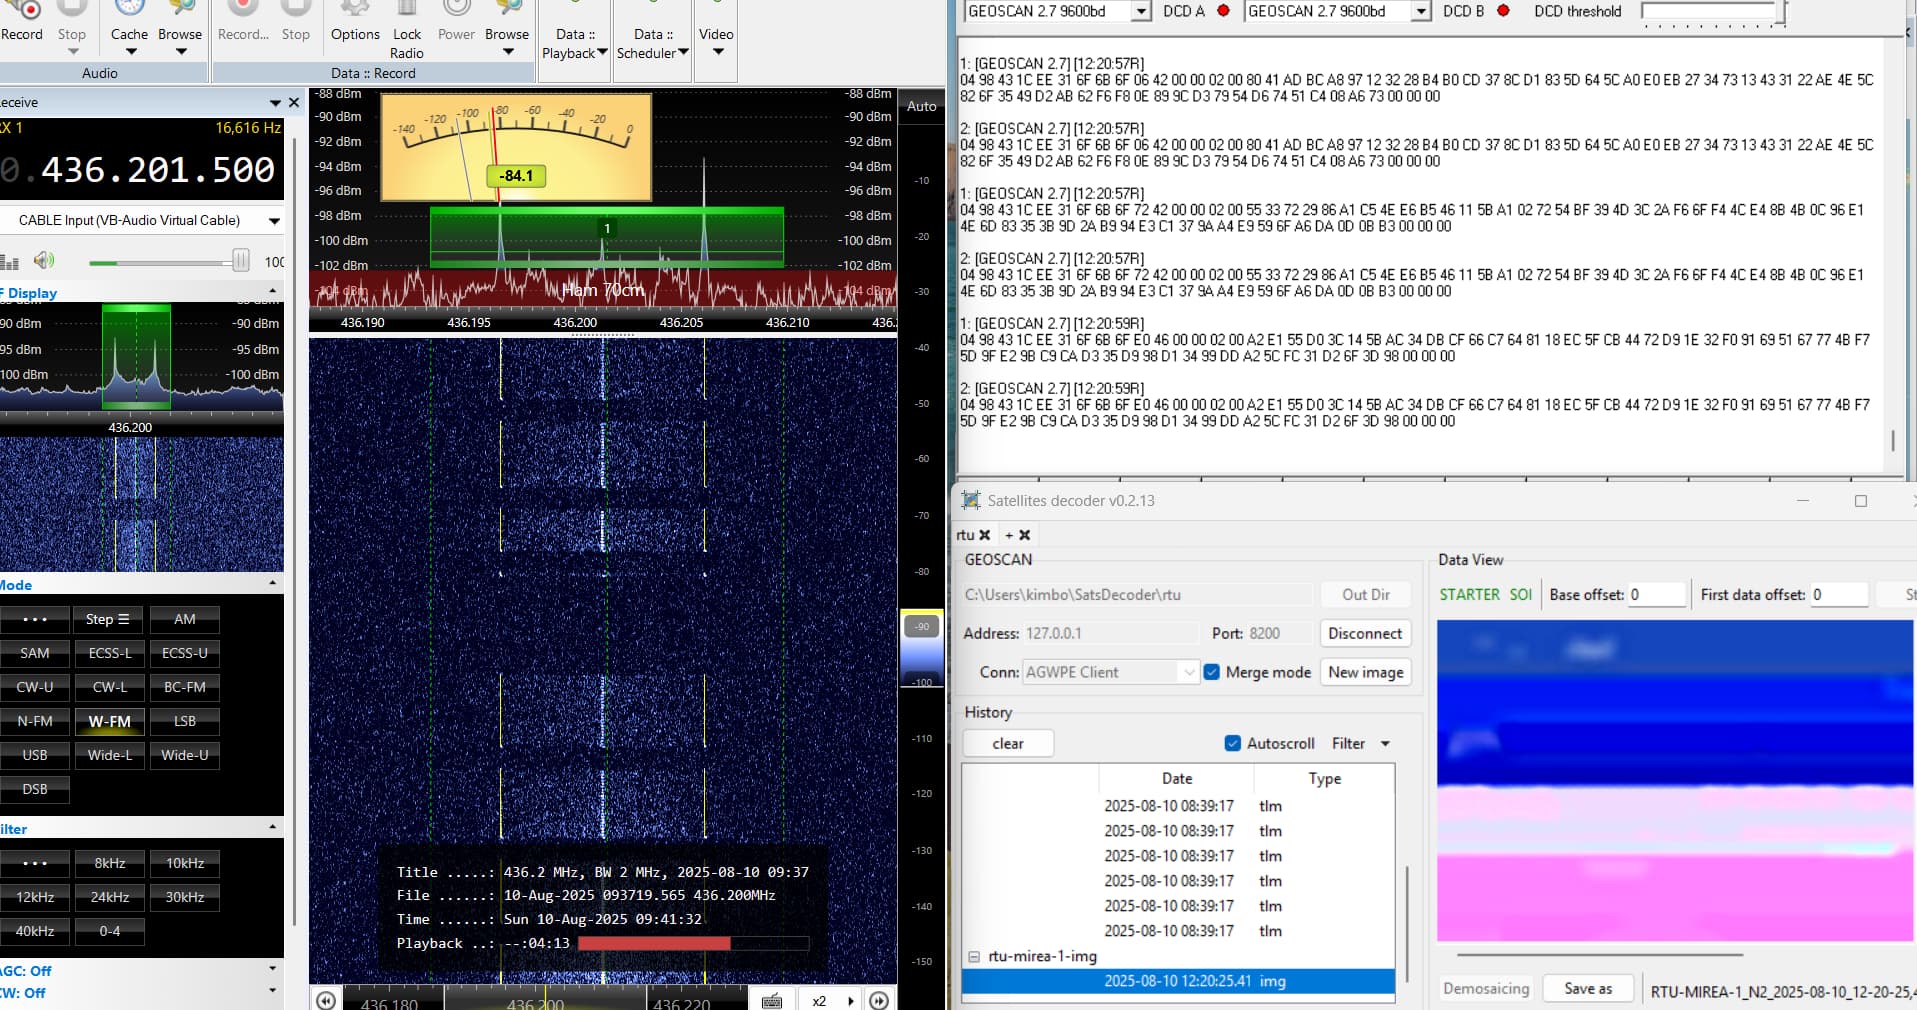Open the CABLE Input audio device dropdown
The width and height of the screenshot is (1917, 1010).
[x=273, y=220]
